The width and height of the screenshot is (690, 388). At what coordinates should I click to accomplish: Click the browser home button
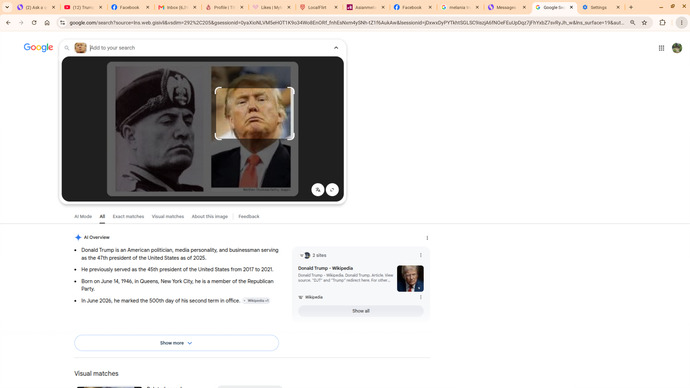tap(47, 22)
